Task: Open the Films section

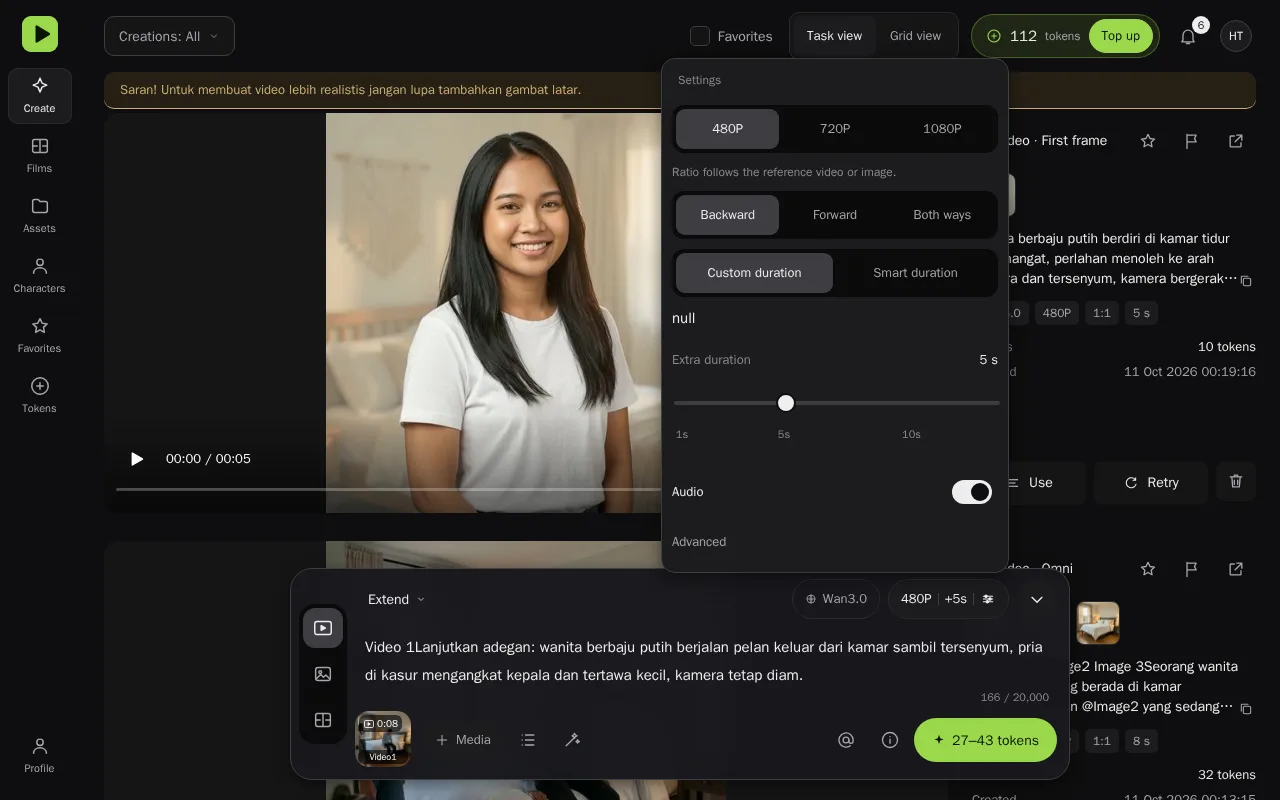Action: click(40, 156)
